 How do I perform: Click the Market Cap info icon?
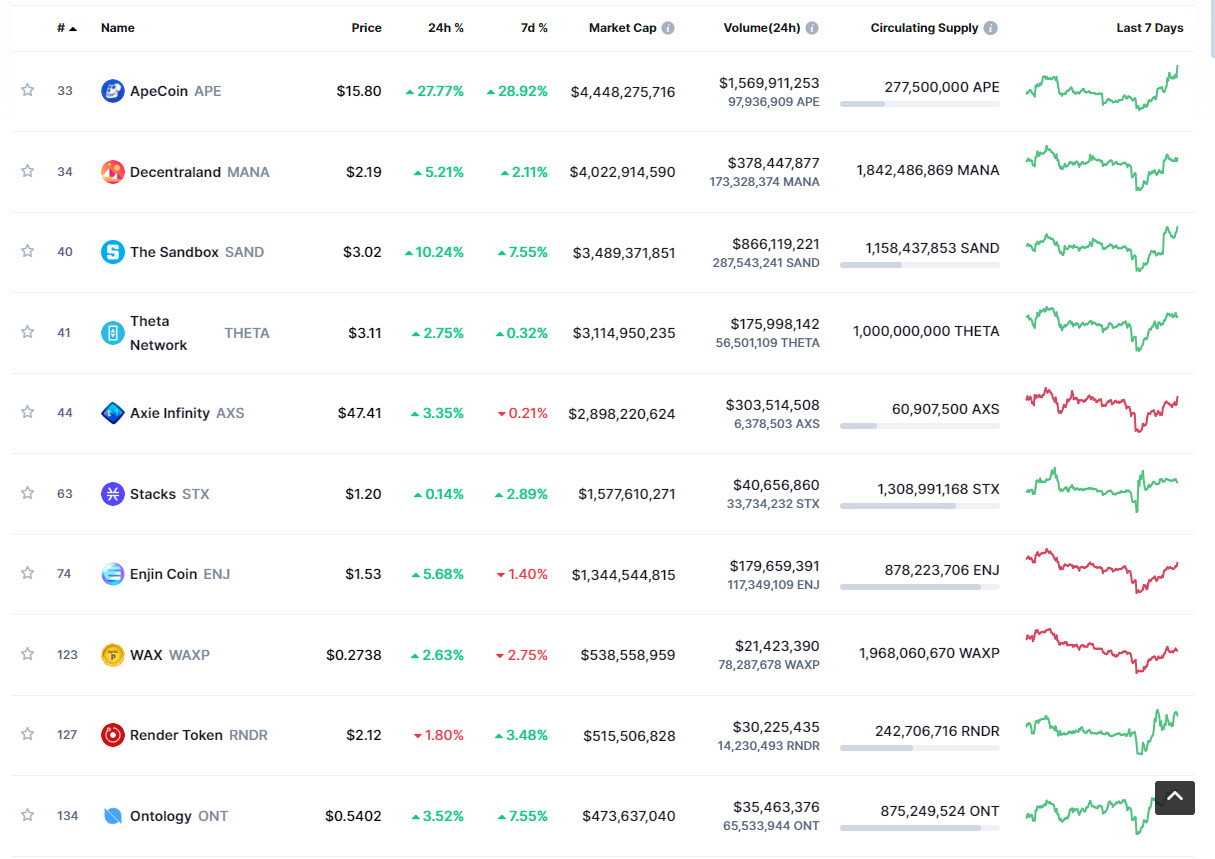(668, 28)
